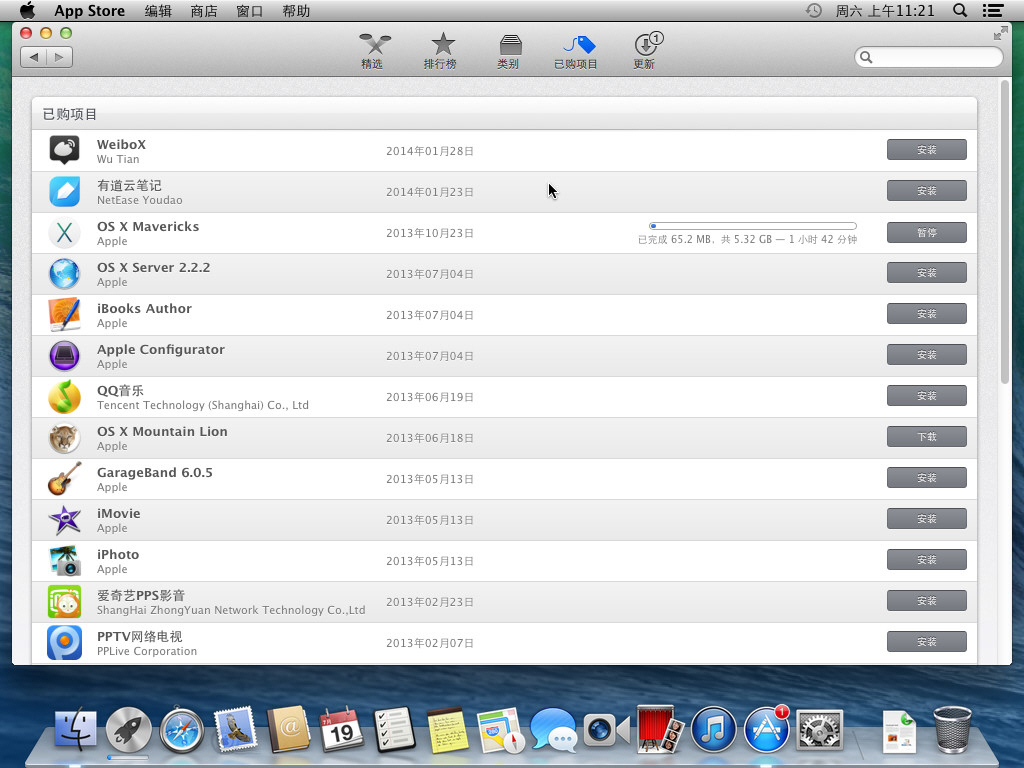Click the 有道云笔记 app icon
The width and height of the screenshot is (1024, 768).
(65, 191)
